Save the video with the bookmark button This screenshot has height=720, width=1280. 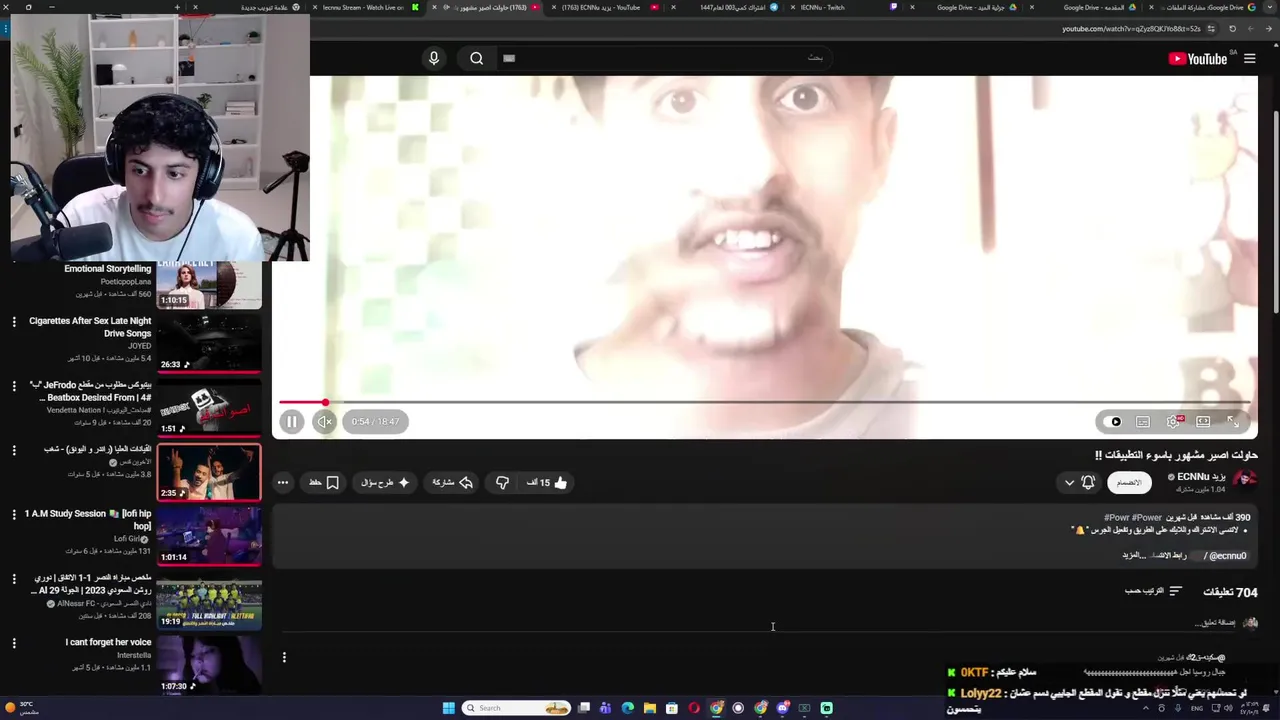[324, 482]
